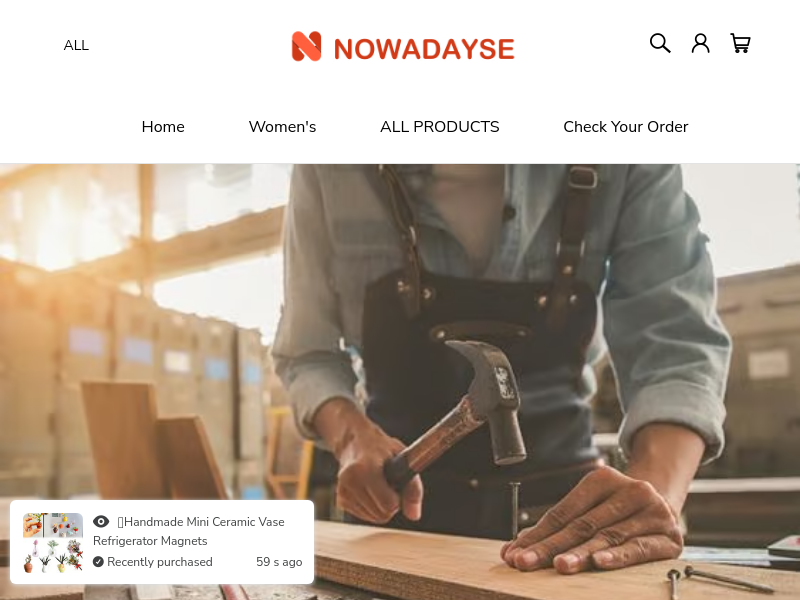Click the 59 s ago timestamp
Viewport: 800px width, 600px height.
click(279, 562)
